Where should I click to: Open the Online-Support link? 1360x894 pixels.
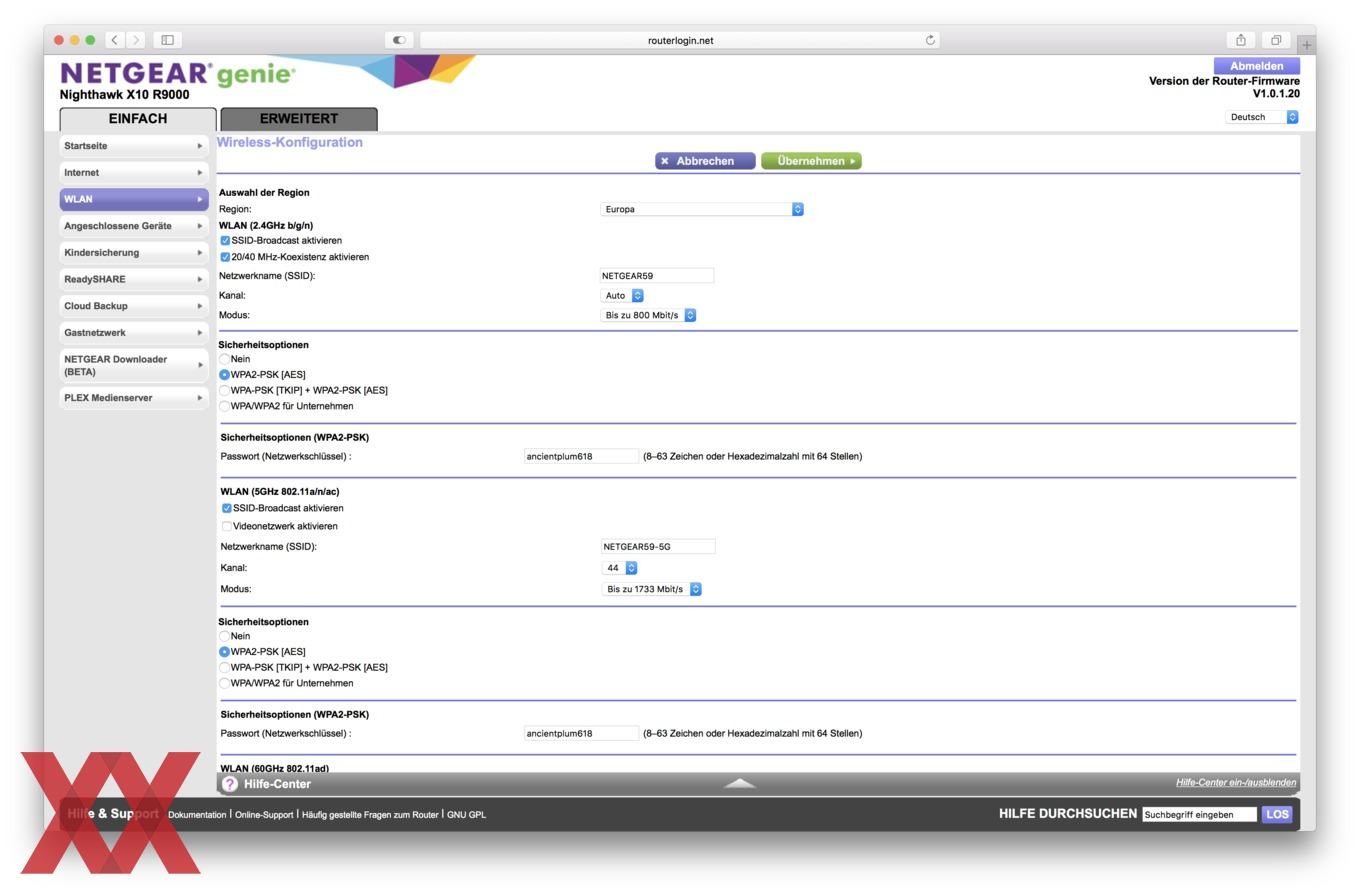[x=264, y=815]
